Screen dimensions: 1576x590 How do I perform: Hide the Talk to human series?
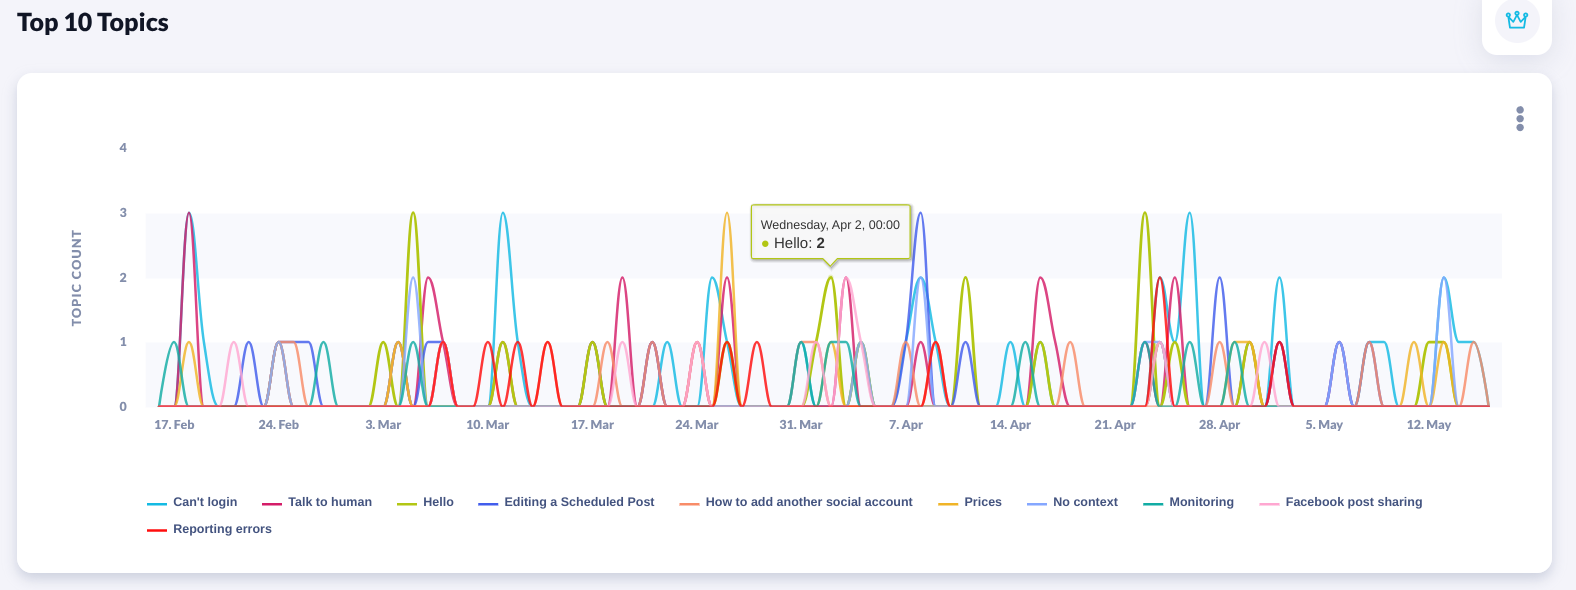[x=329, y=502]
